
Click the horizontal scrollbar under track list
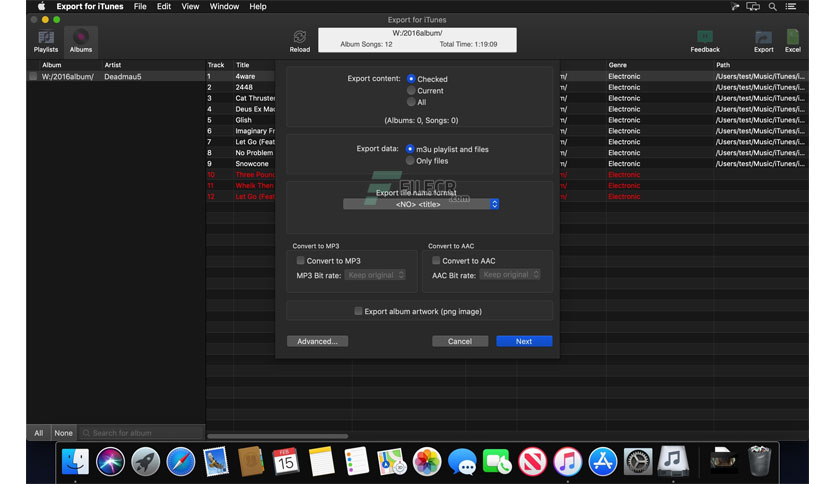click(x=278, y=436)
